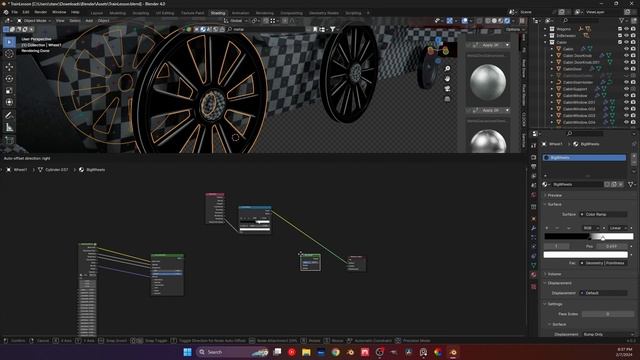Select the Measure tool in viewport toolbar
The width and height of the screenshot is (640, 360).
[9, 128]
